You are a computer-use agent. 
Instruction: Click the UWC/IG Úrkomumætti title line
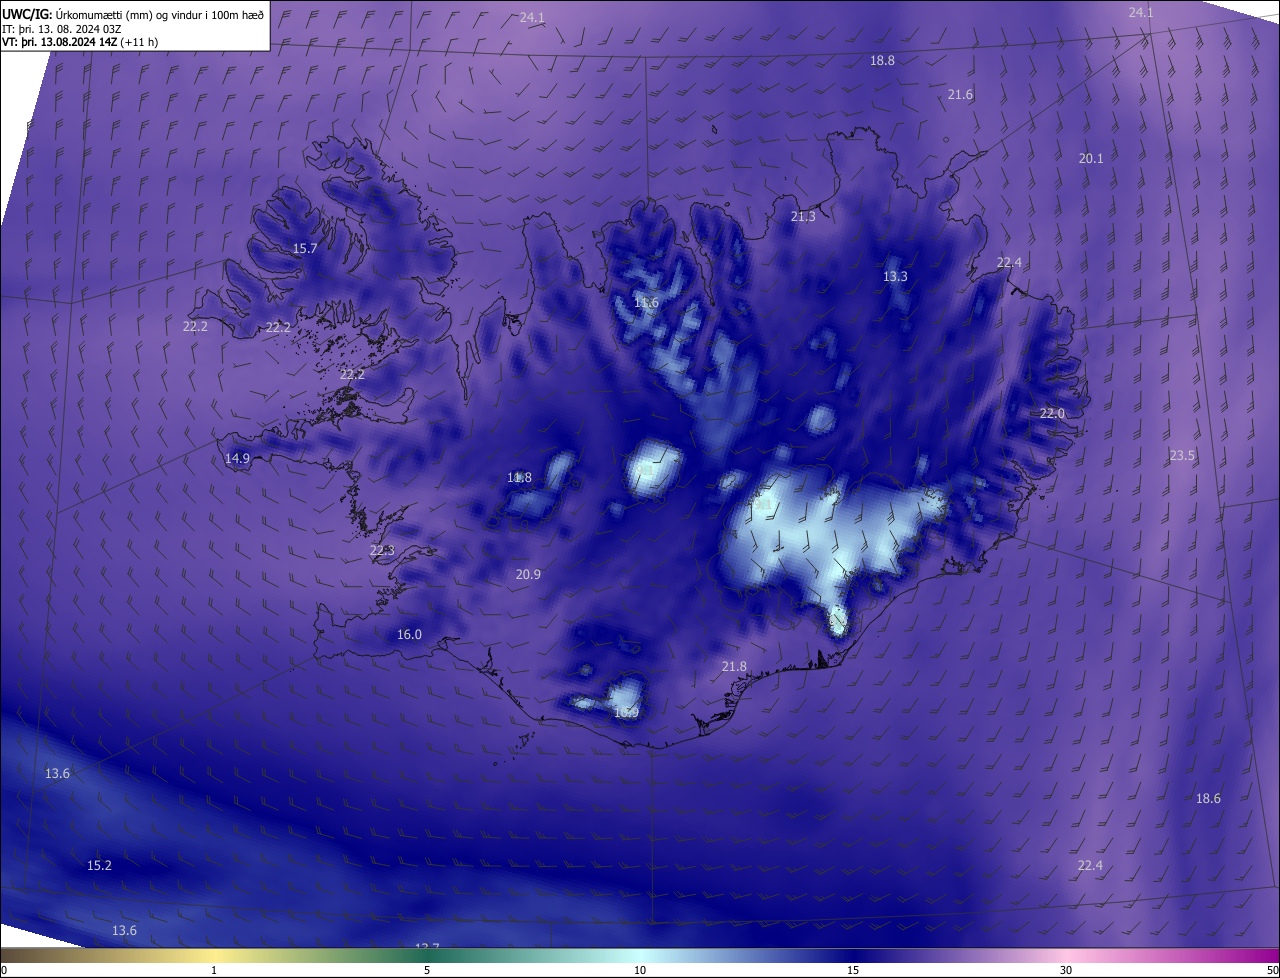(133, 14)
